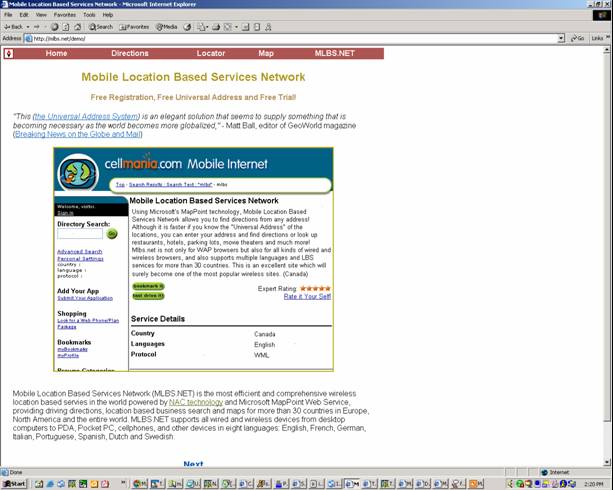Screen dimensions: 613x490
Task: Open the address bar dropdown arrow
Action: (x=561, y=38)
